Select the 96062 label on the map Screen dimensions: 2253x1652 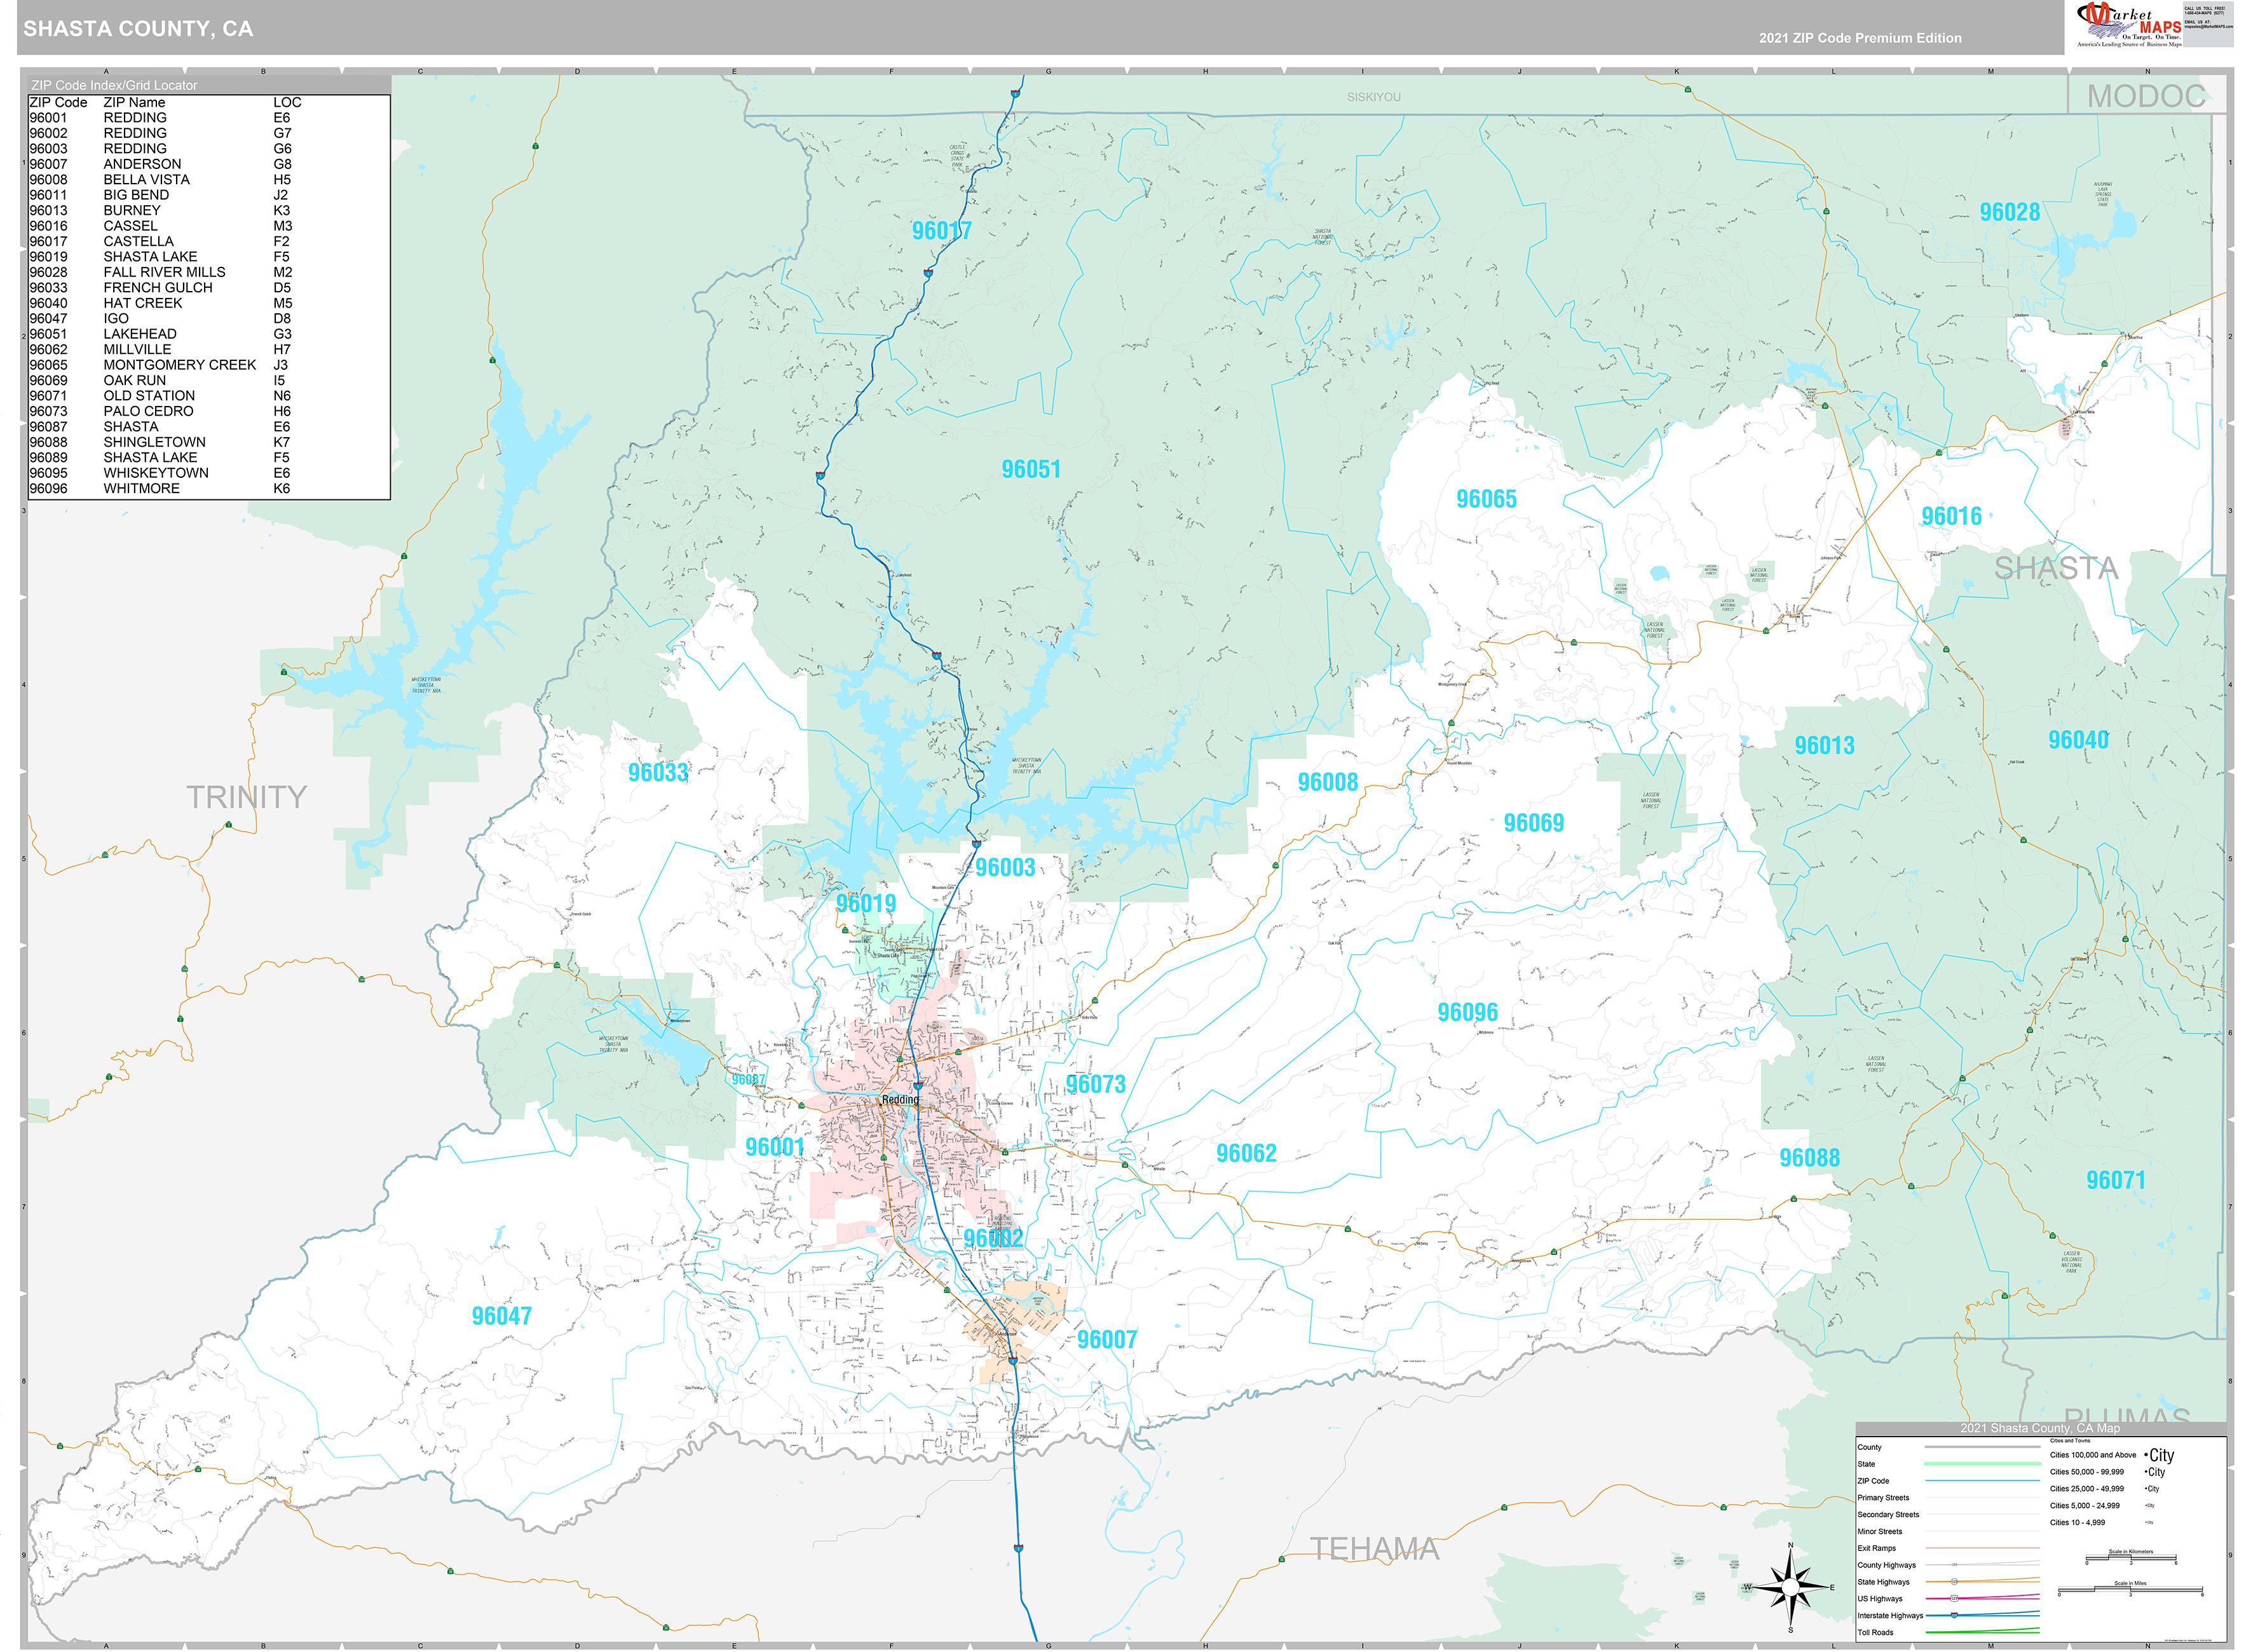pos(1246,1154)
